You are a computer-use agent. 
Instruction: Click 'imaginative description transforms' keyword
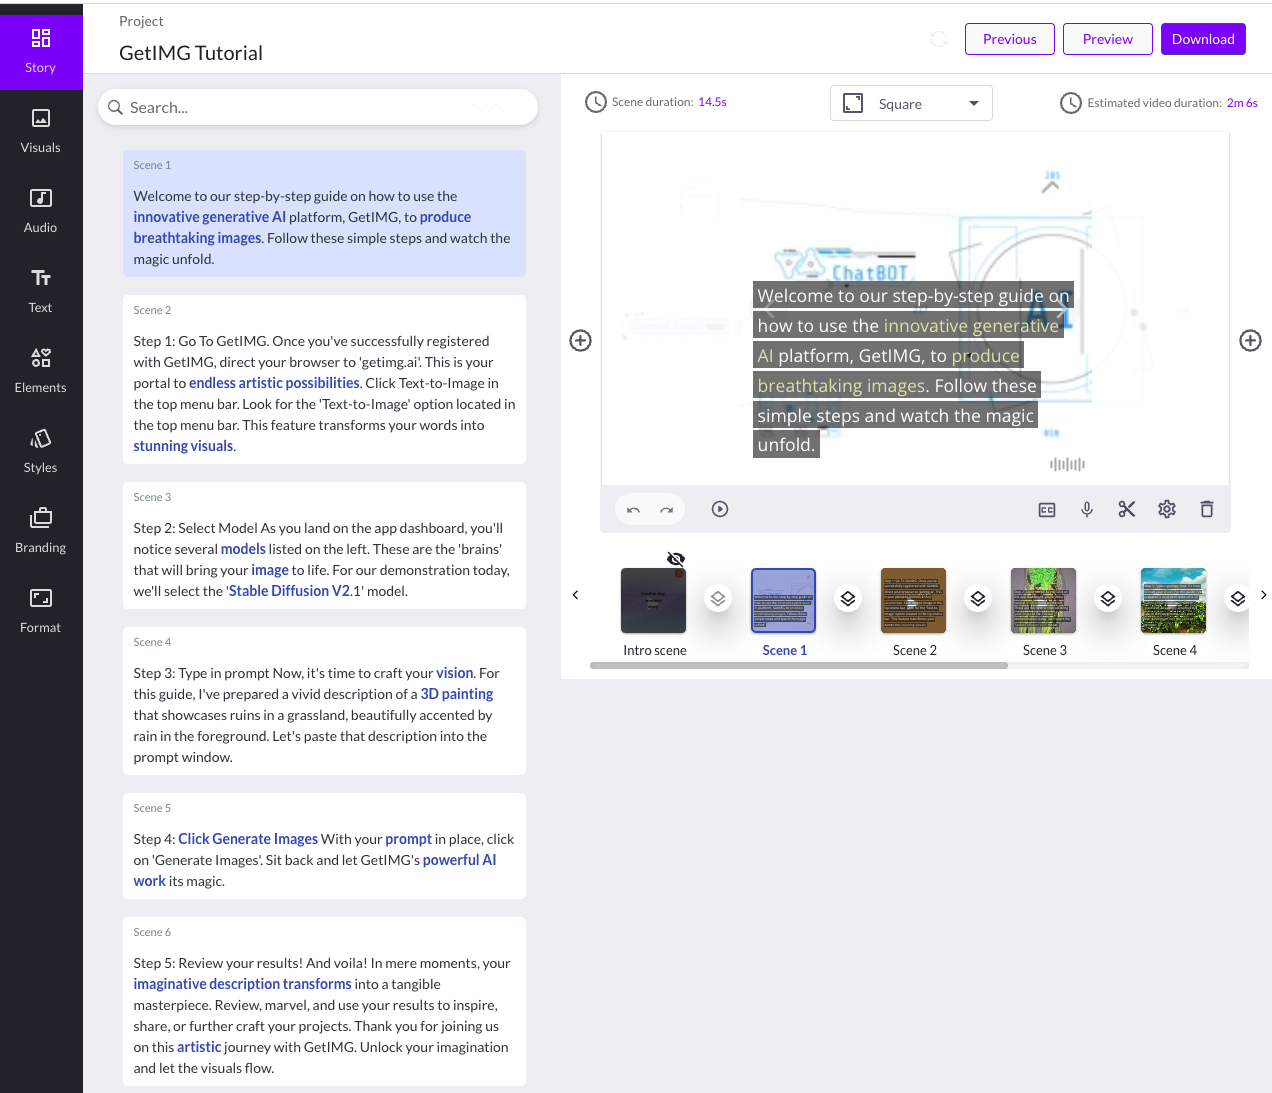(242, 984)
